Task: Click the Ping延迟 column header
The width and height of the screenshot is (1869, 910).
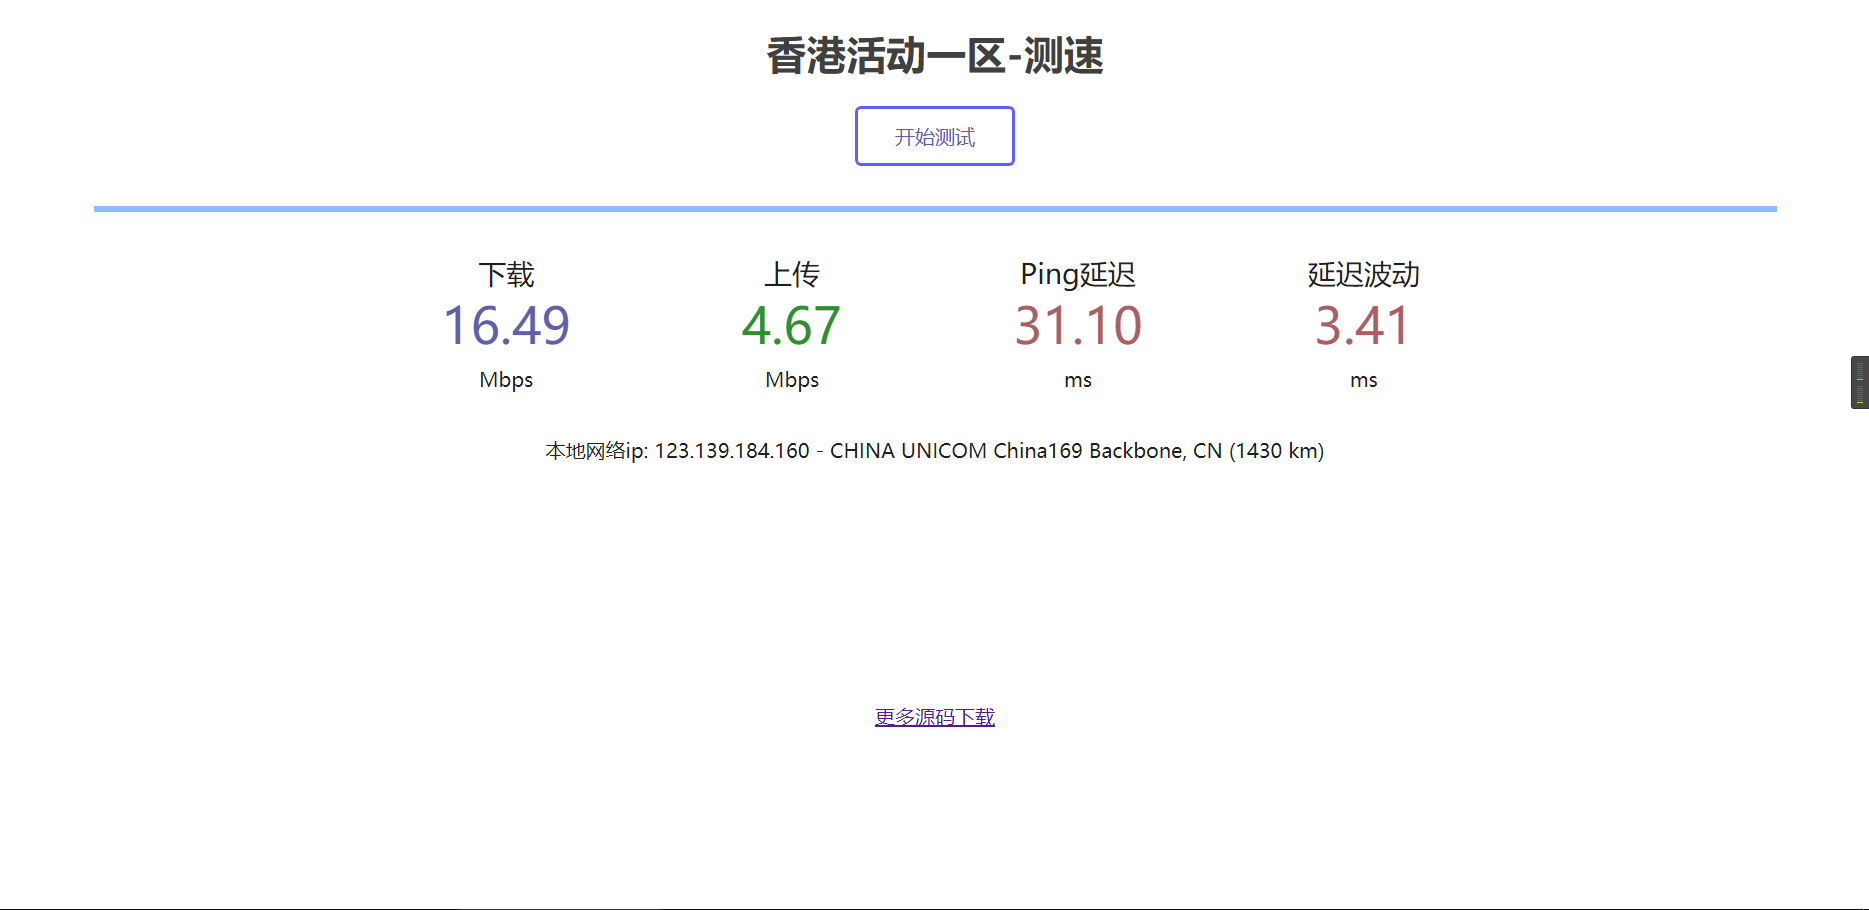Action: tap(1077, 274)
